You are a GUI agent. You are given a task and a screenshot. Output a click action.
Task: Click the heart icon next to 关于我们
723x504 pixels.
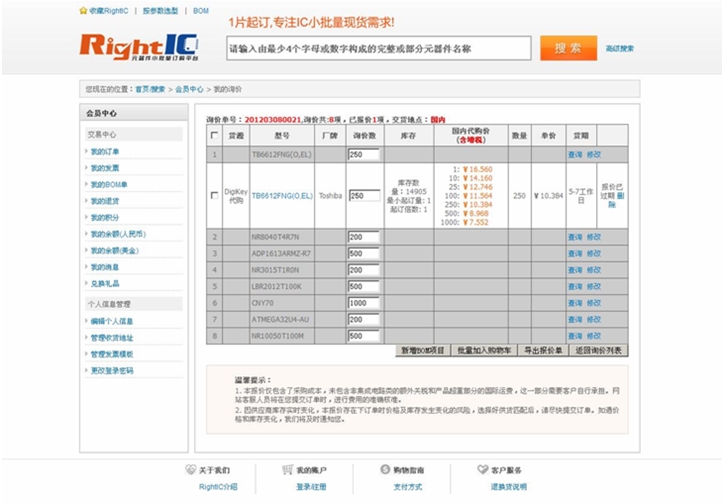[191, 469]
